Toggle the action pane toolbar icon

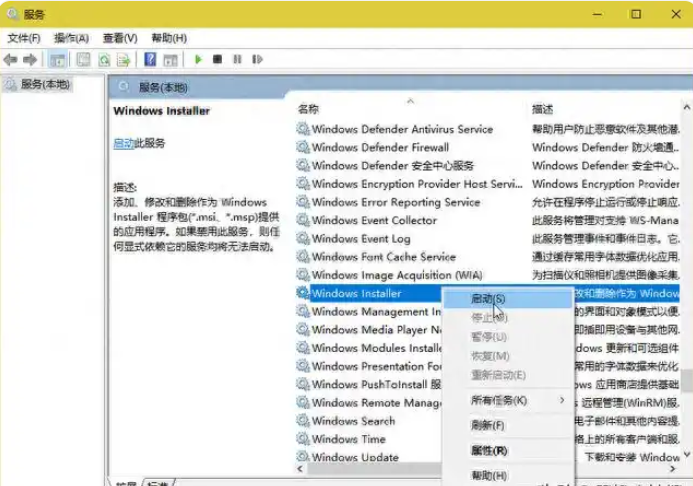pyautogui.click(x=170, y=60)
